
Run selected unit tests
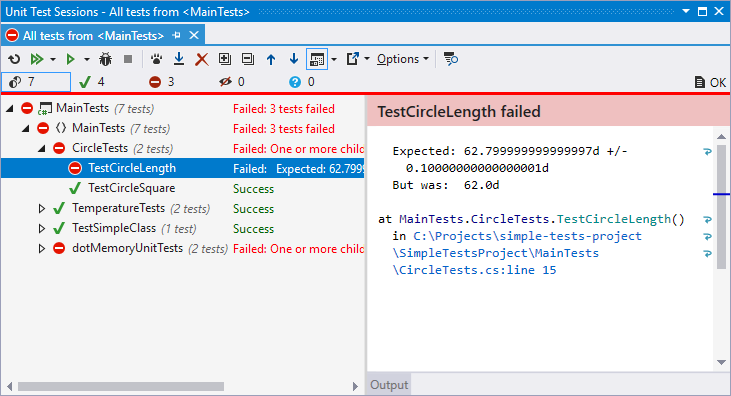tap(70, 59)
